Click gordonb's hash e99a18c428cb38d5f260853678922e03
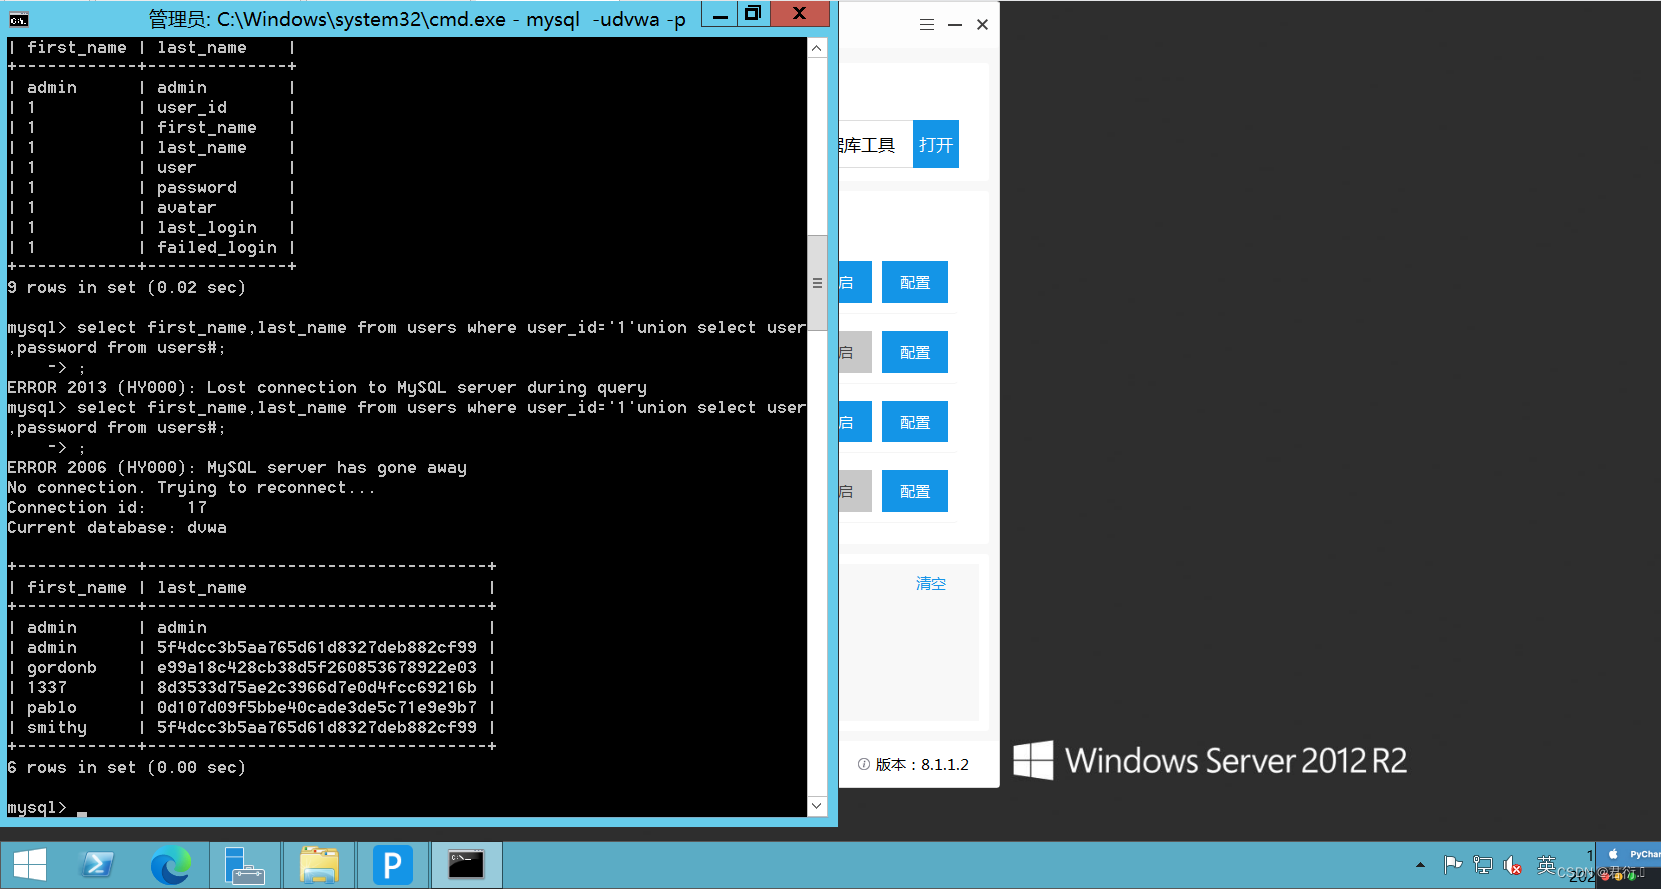 pos(317,667)
